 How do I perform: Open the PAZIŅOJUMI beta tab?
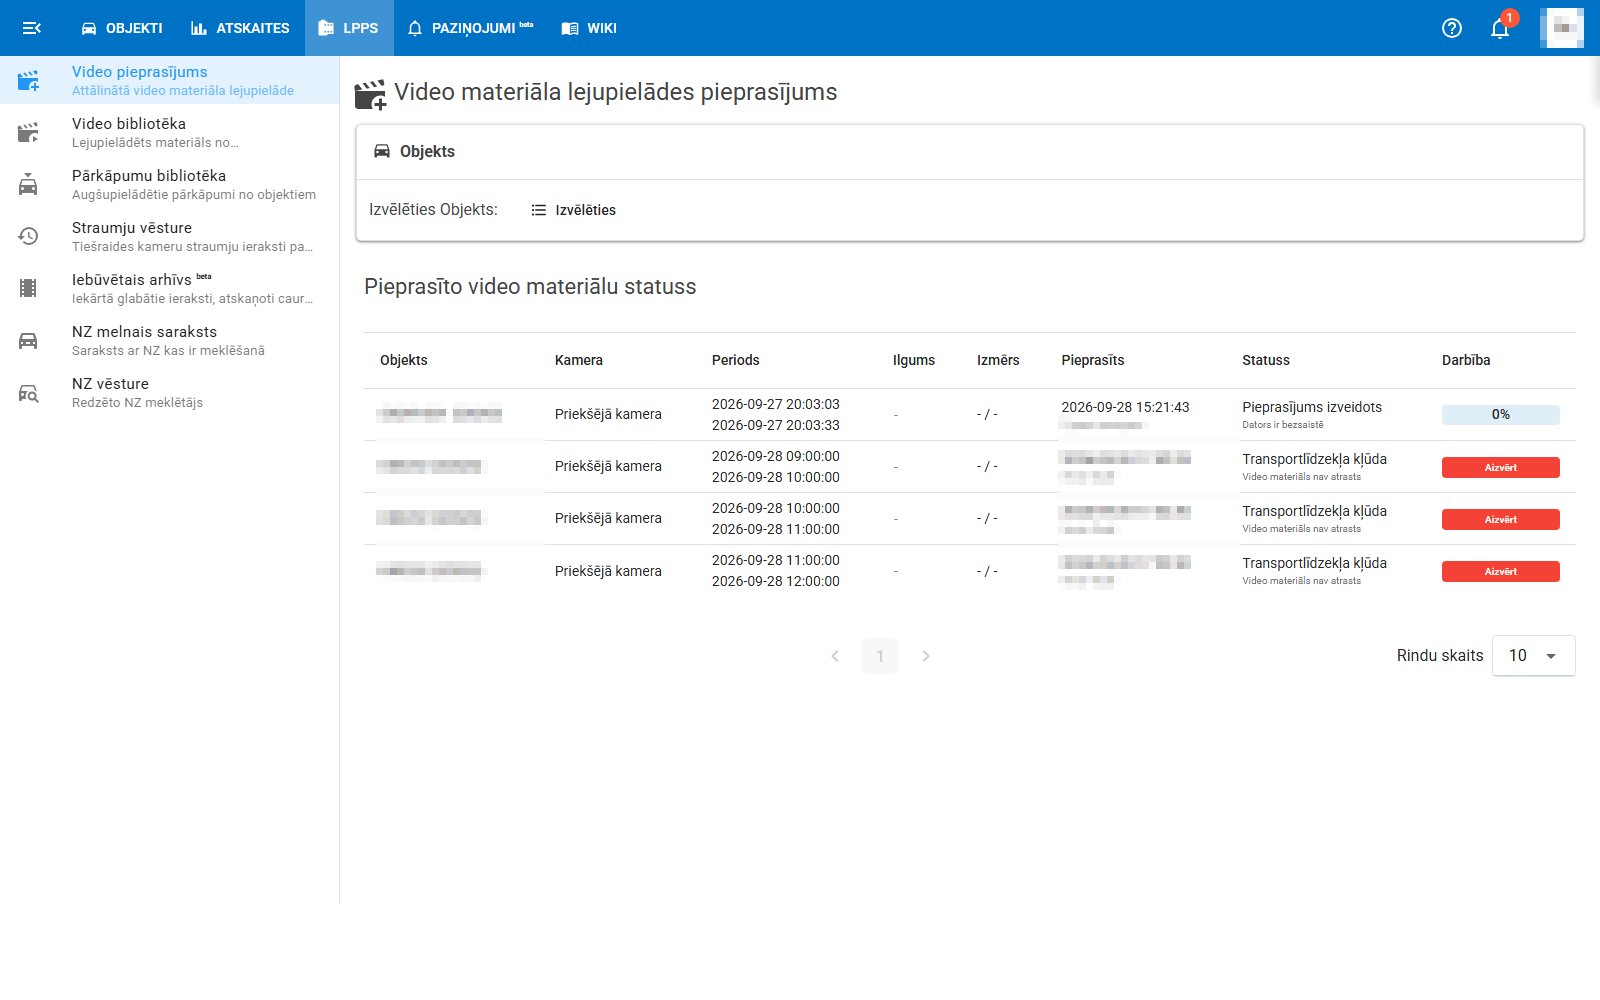[470, 28]
